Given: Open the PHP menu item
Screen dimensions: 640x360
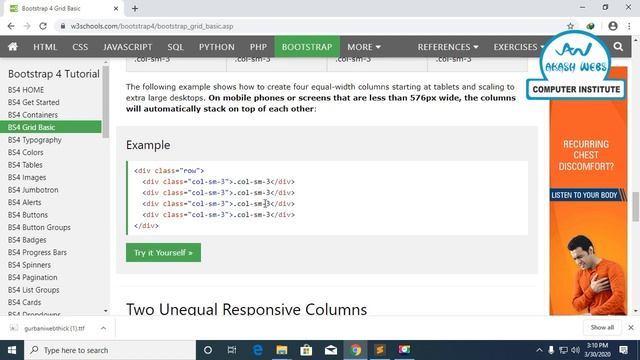Looking at the screenshot, I should click(258, 47).
